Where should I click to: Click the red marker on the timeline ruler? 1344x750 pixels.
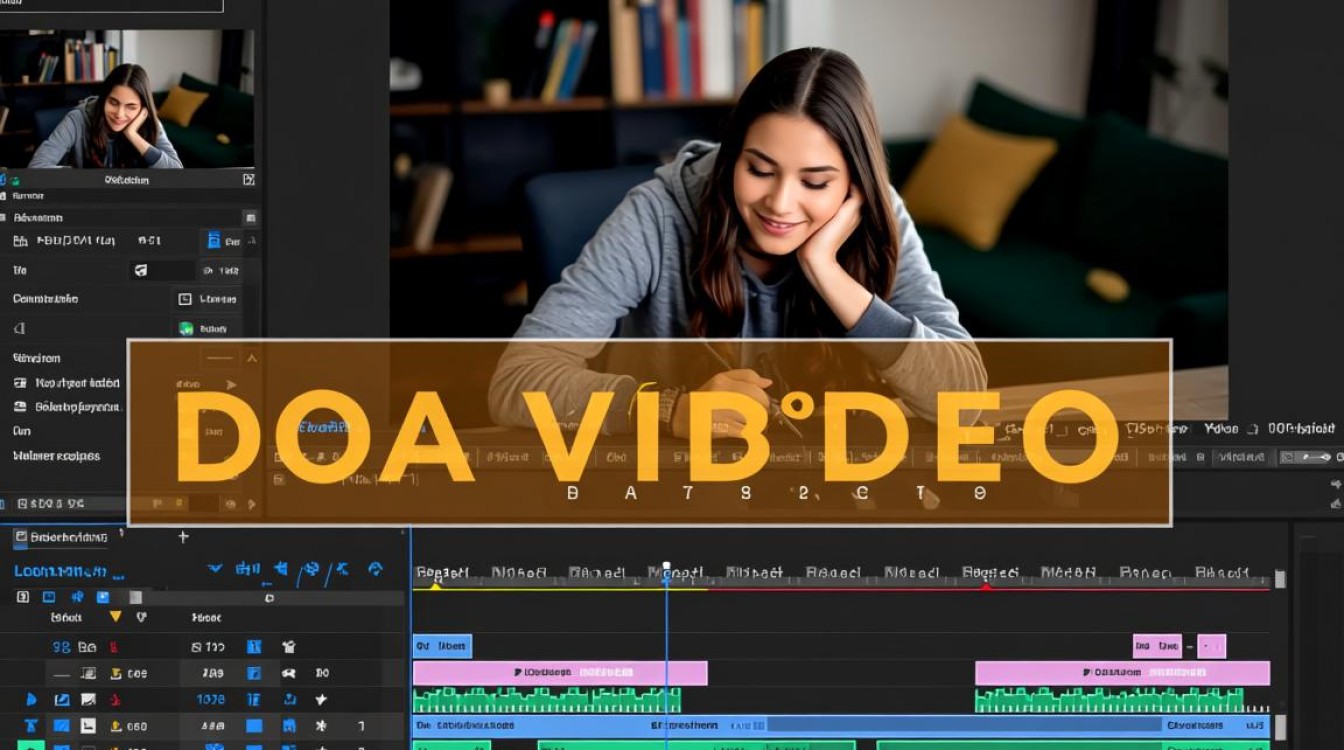tap(986, 586)
